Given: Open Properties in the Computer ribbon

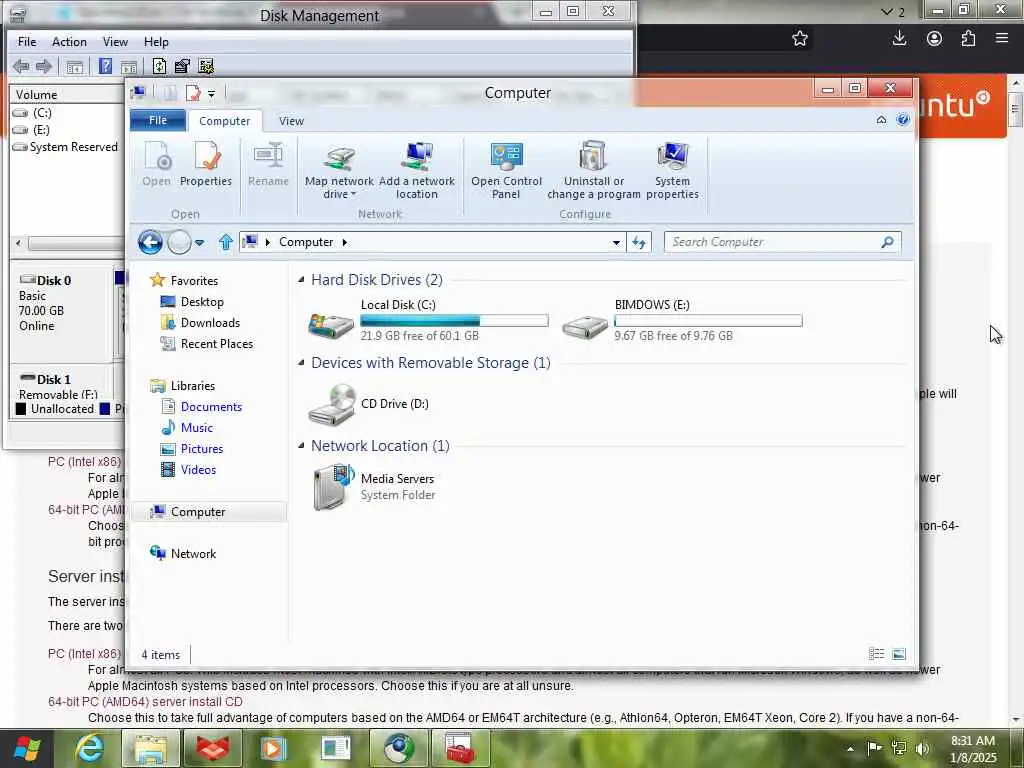Looking at the screenshot, I should click(206, 165).
